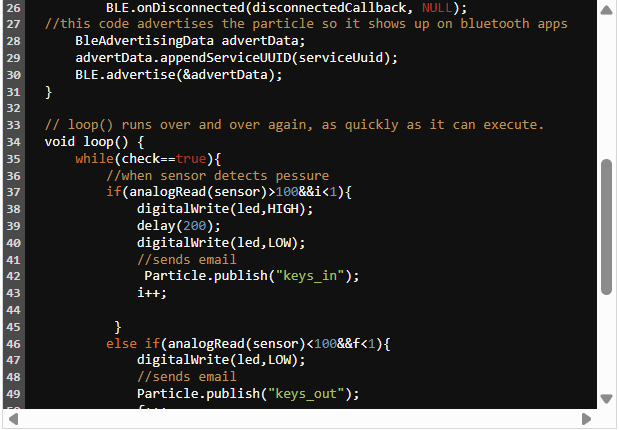This screenshot has height=430, width=619.
Task: Click the vertical scrollbar thumb
Action: (606, 226)
